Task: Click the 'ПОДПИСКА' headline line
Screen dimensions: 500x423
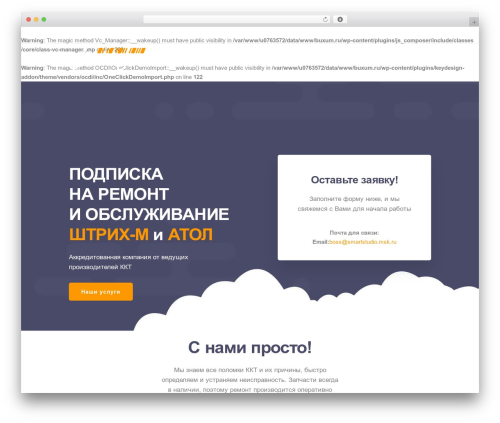Action: 116,174
